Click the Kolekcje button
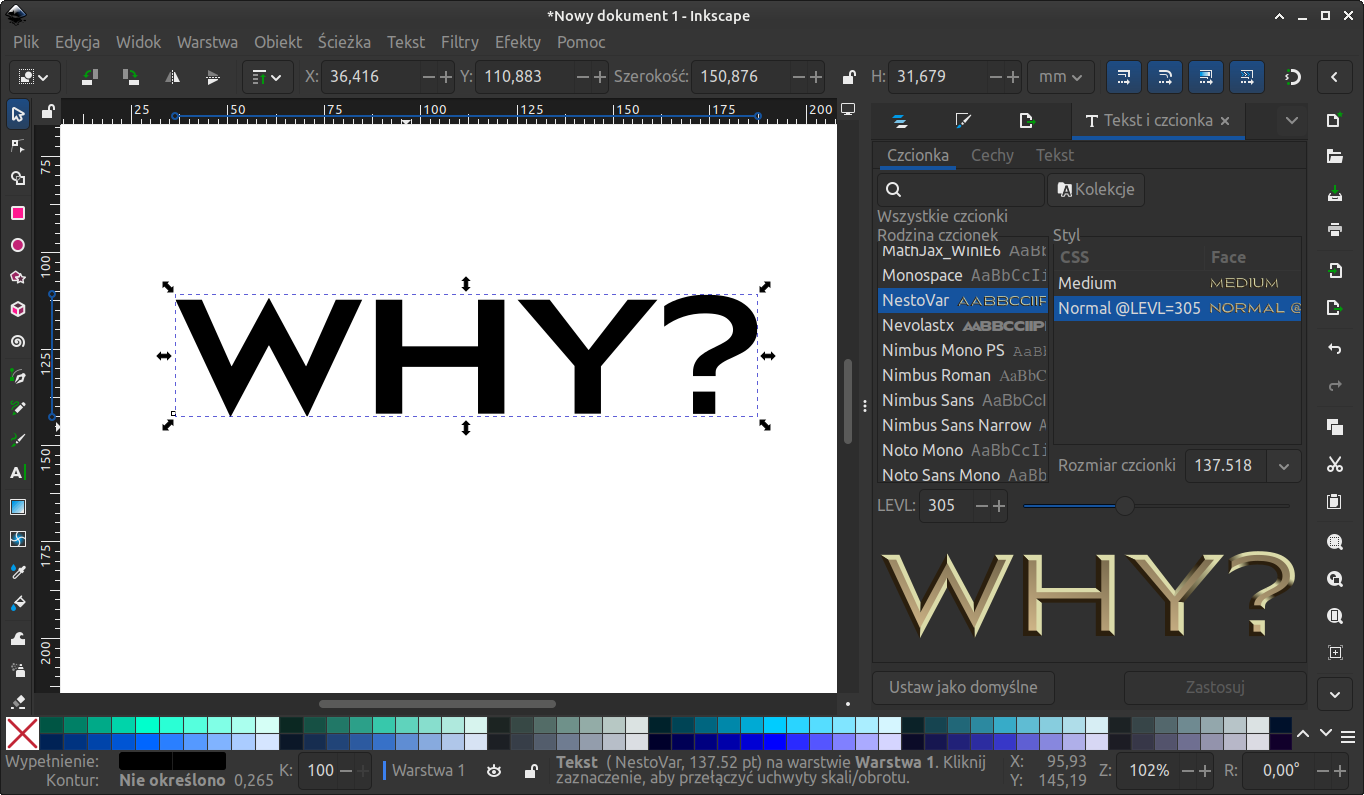The height and width of the screenshot is (795, 1364). pyautogui.click(x=1096, y=189)
